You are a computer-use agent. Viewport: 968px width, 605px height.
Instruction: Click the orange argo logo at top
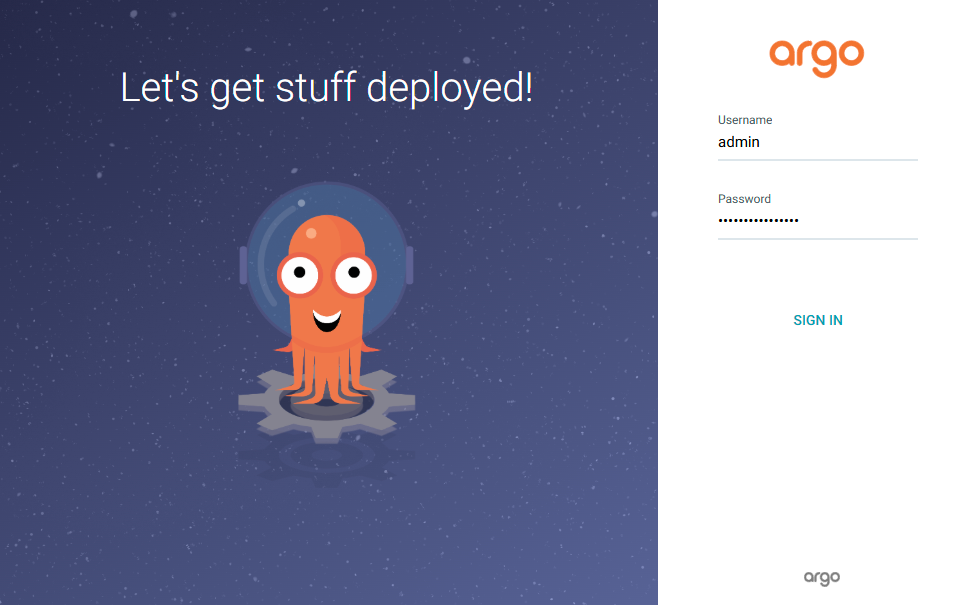click(816, 58)
